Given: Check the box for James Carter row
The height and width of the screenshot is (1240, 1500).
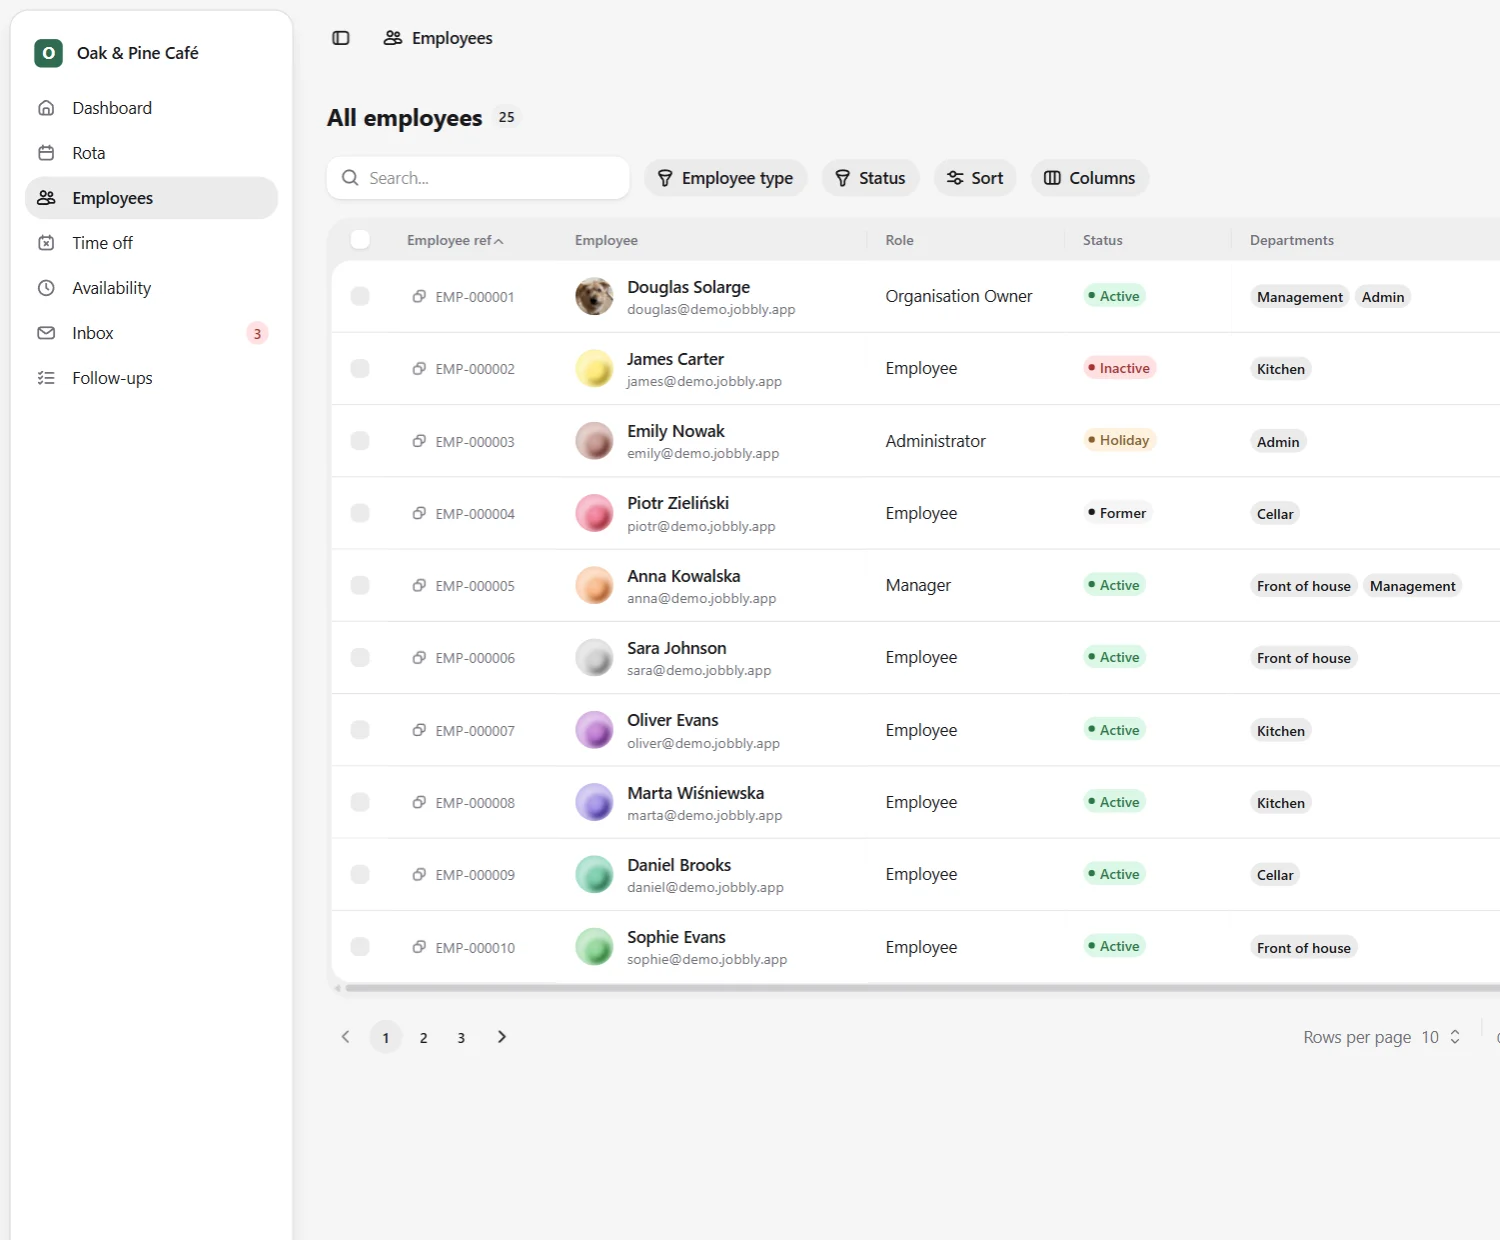Looking at the screenshot, I should (x=360, y=368).
